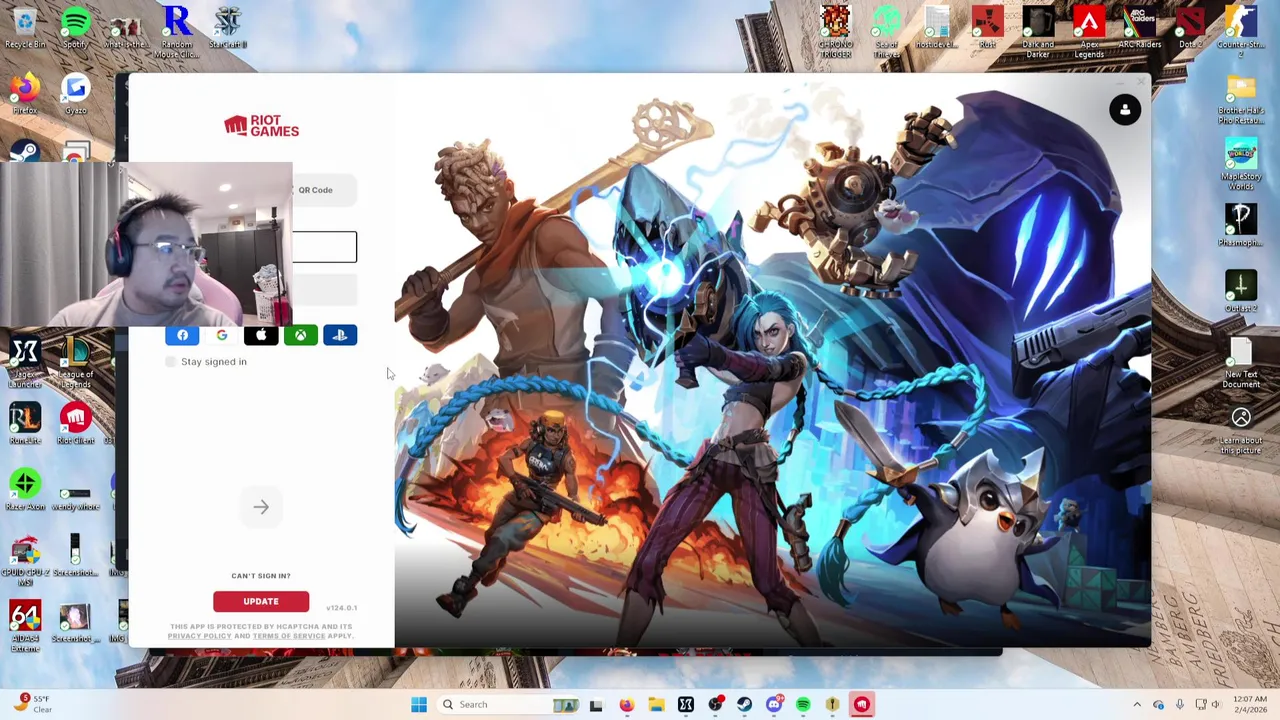Select the RuneLite desktop icon

point(25,424)
